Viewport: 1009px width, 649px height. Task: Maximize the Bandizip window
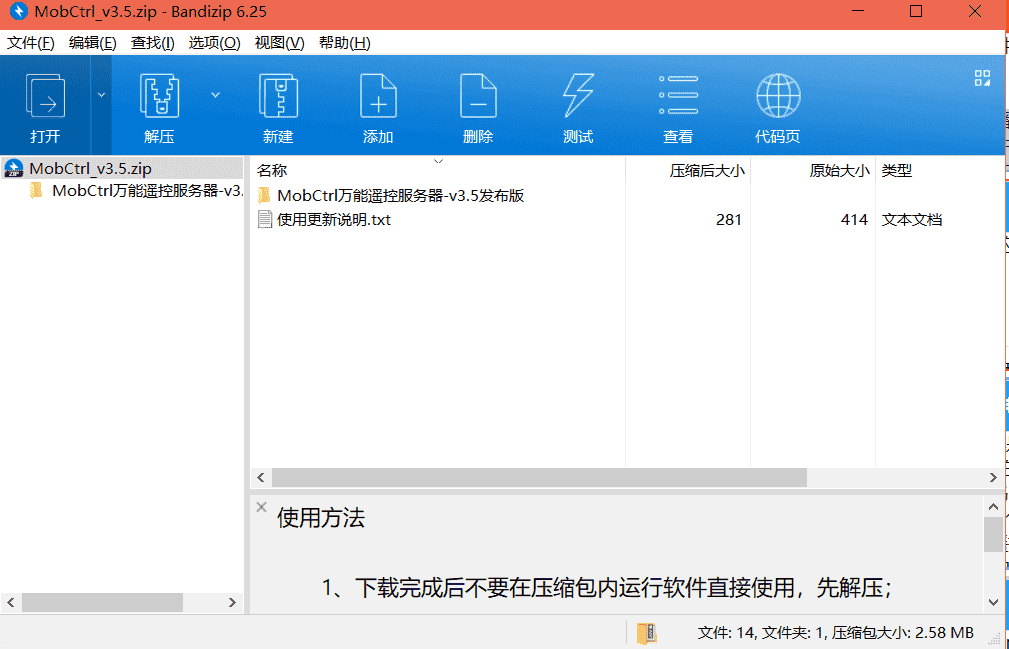click(x=916, y=12)
